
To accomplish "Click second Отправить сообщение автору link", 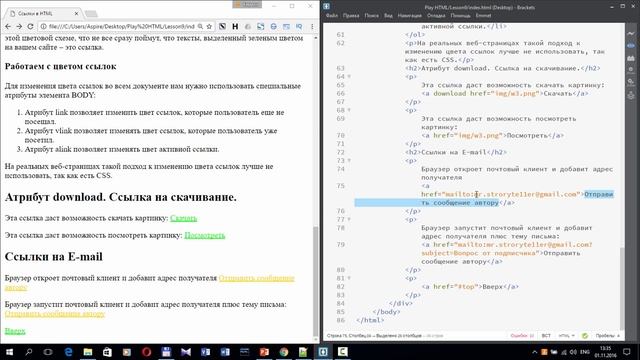I will click(55, 313).
